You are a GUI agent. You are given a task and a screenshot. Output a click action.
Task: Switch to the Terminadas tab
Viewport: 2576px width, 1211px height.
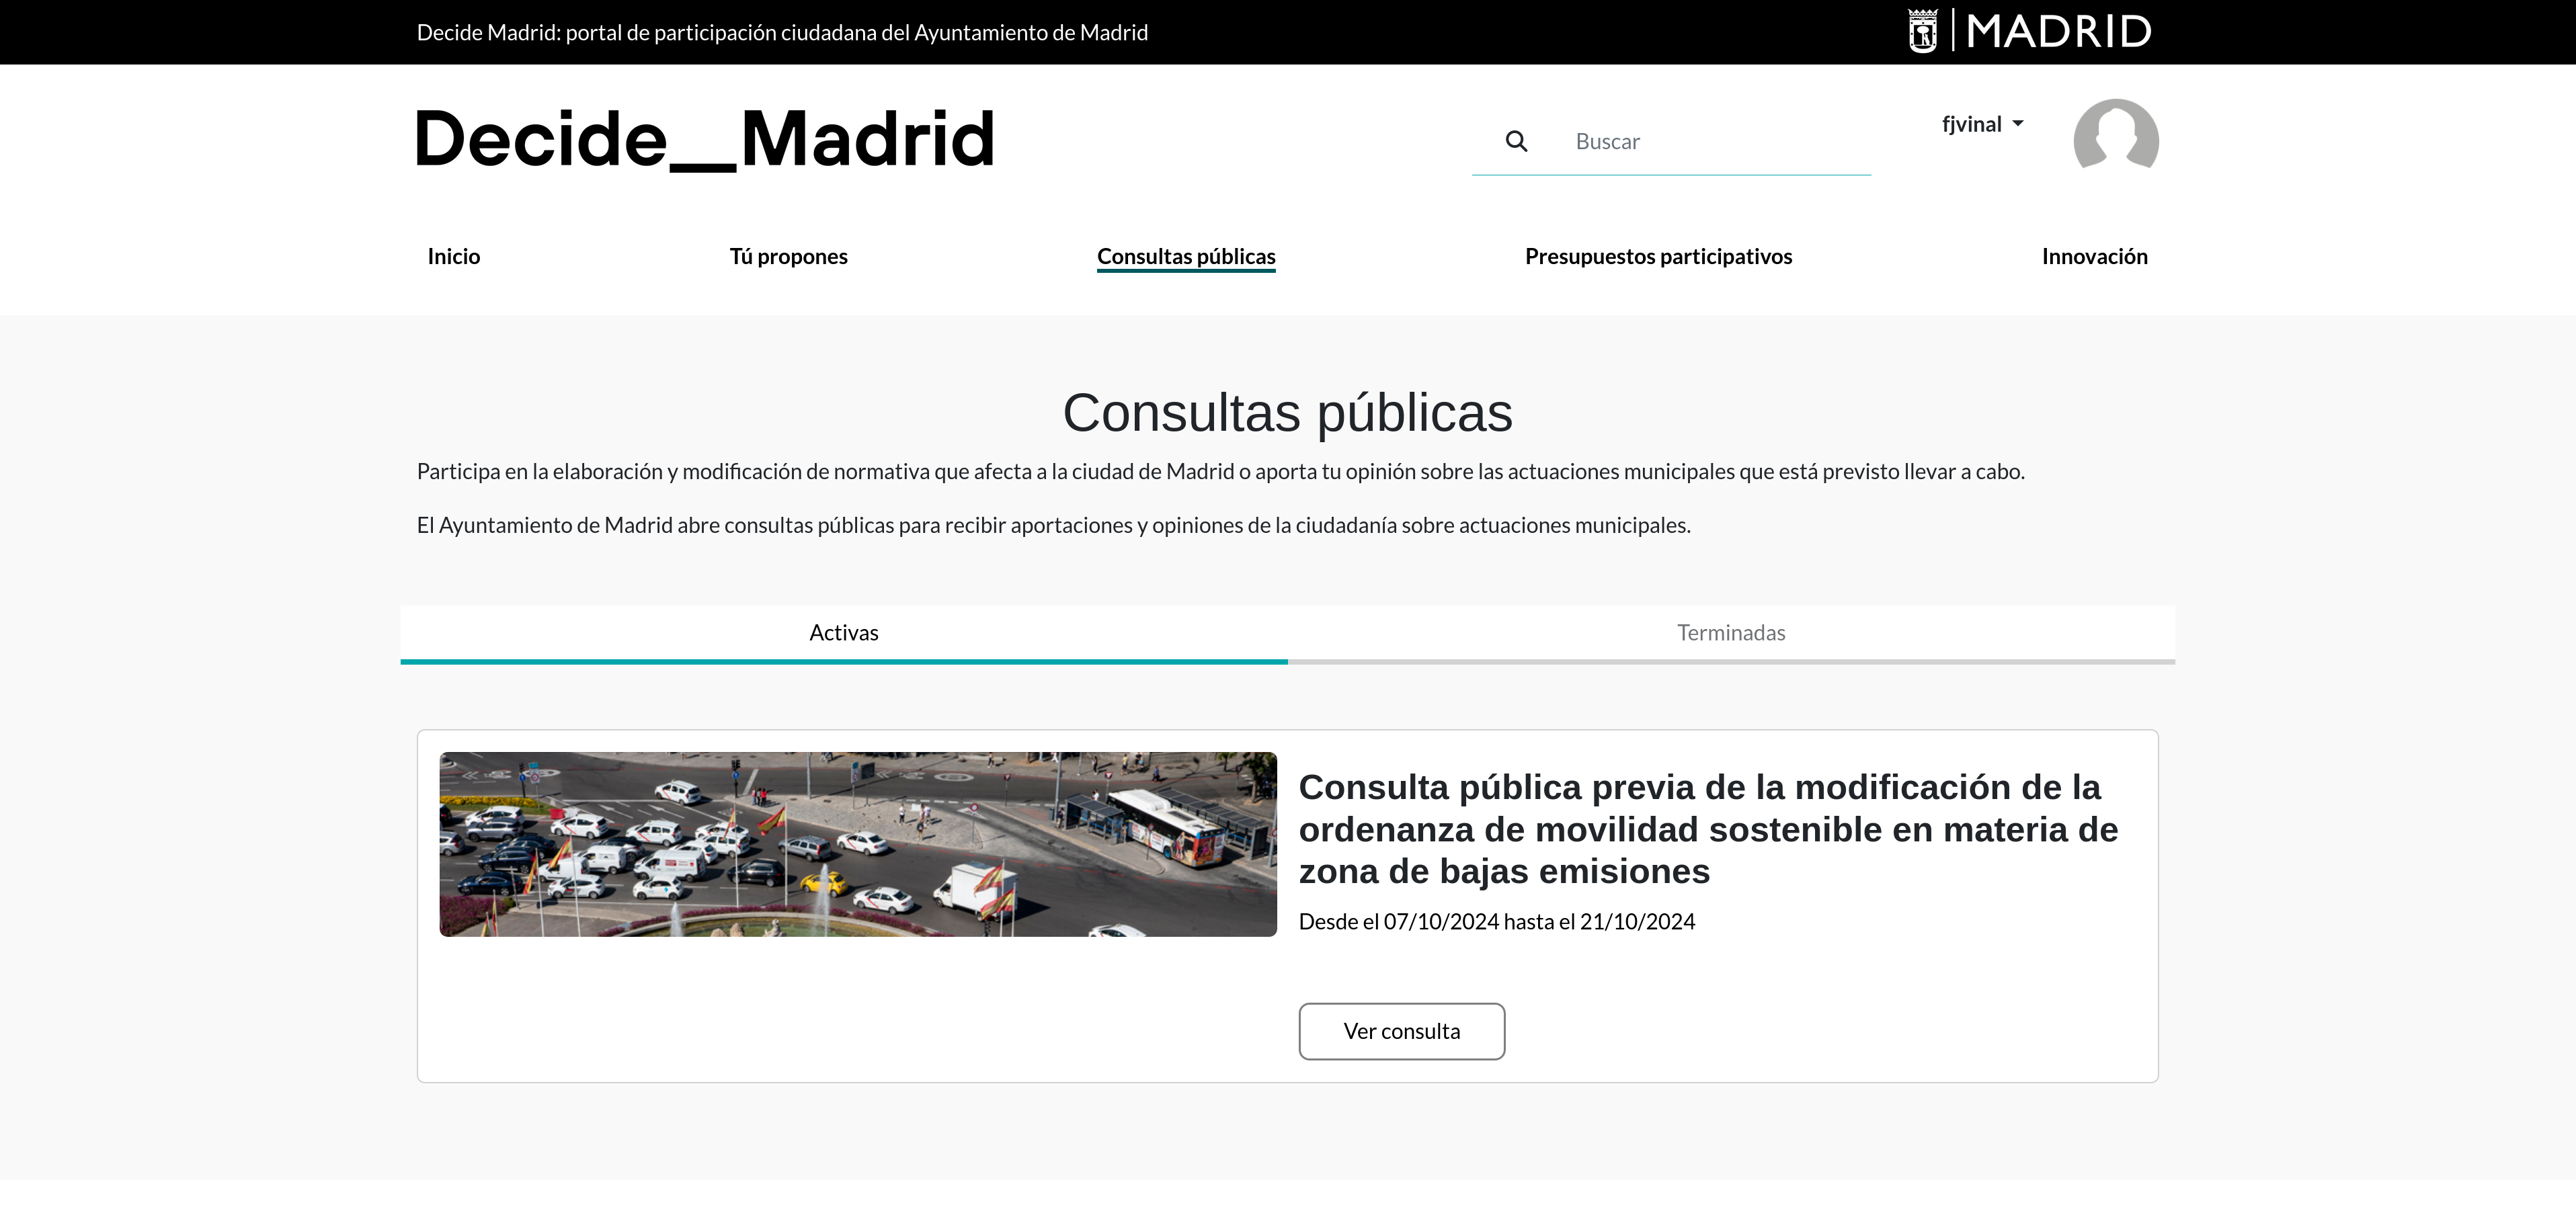1730,633
